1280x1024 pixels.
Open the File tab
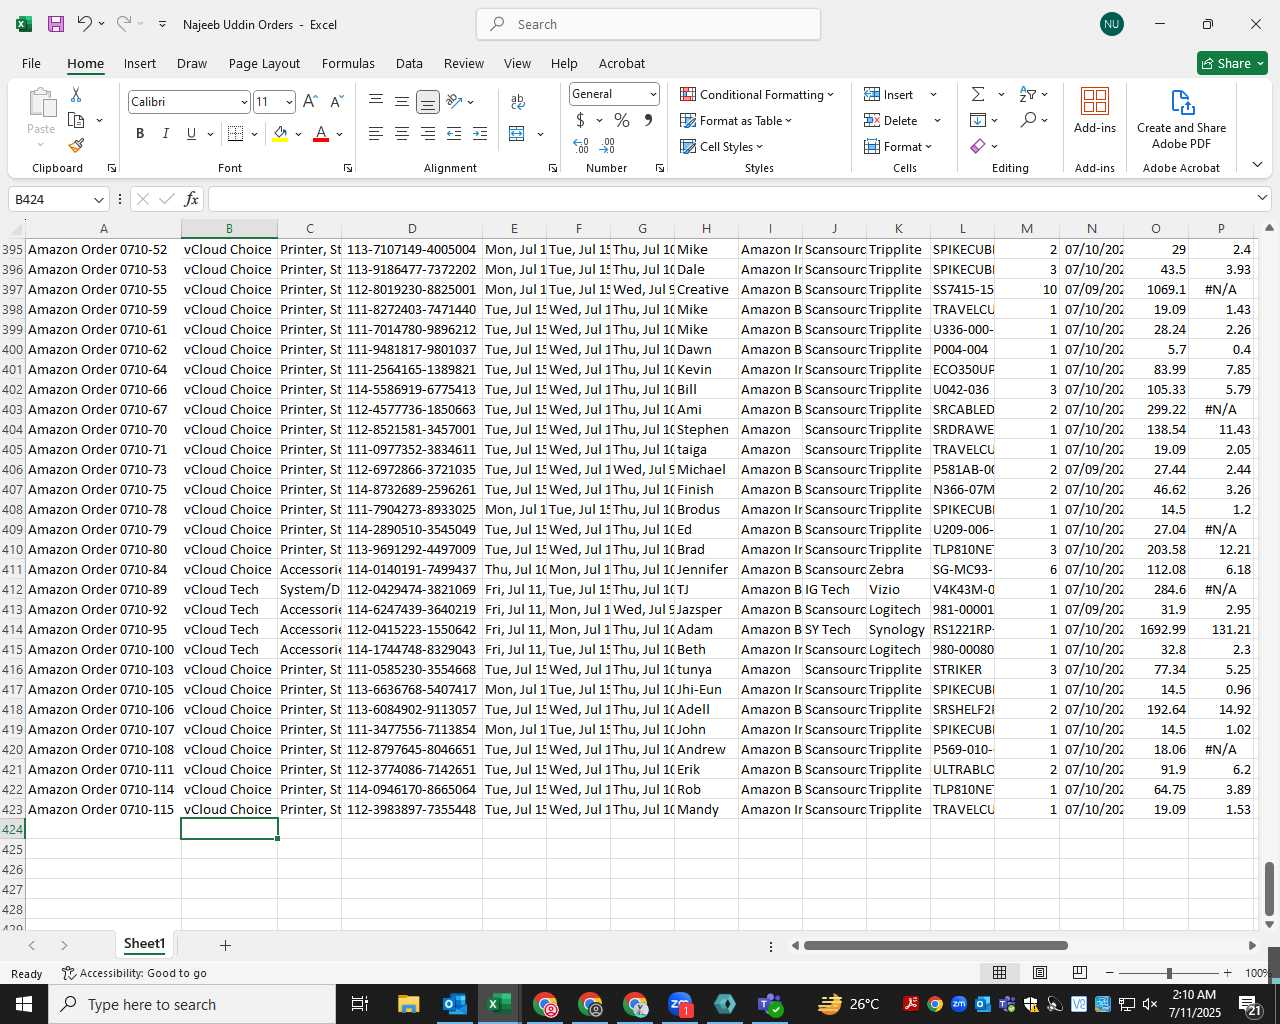pos(31,63)
